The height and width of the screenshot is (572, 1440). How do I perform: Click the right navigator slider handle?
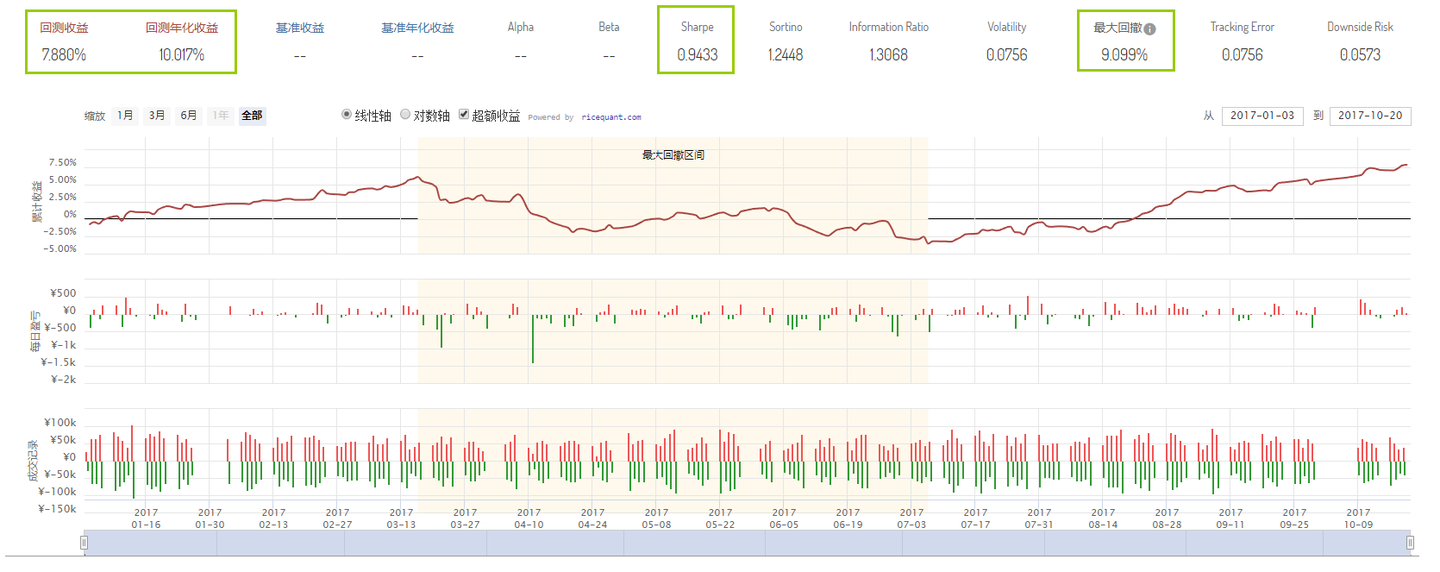[x=1410, y=543]
